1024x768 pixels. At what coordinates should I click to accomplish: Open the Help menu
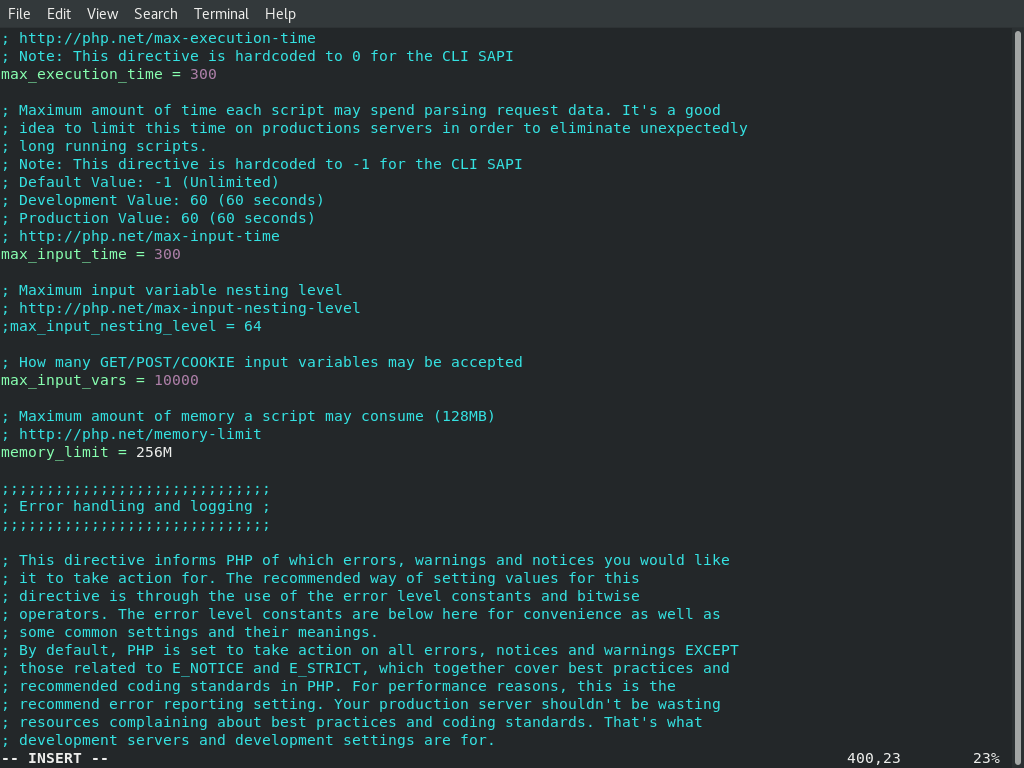[280, 14]
